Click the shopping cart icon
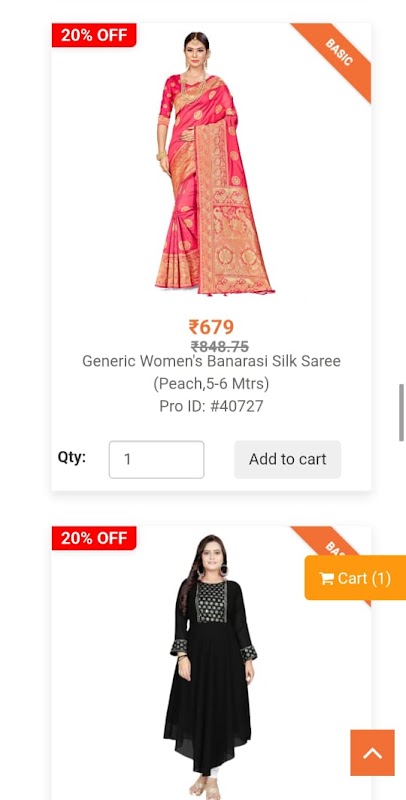 click(326, 579)
